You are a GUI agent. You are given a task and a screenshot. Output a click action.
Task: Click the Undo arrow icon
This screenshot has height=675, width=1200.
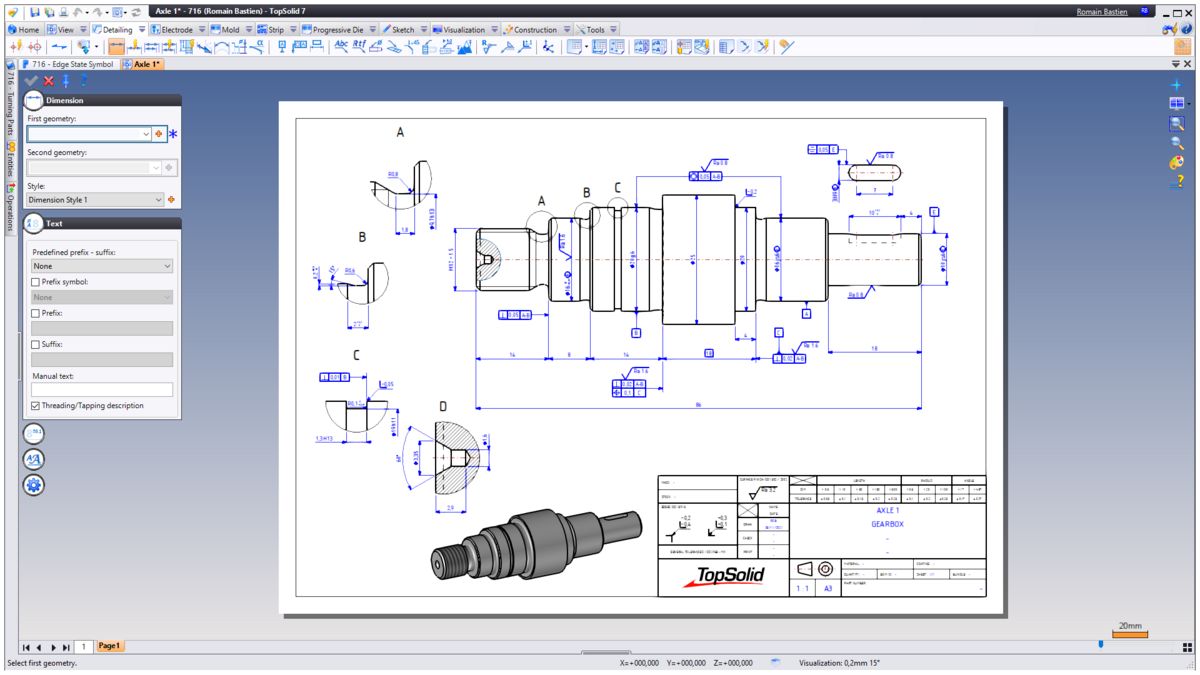(77, 12)
